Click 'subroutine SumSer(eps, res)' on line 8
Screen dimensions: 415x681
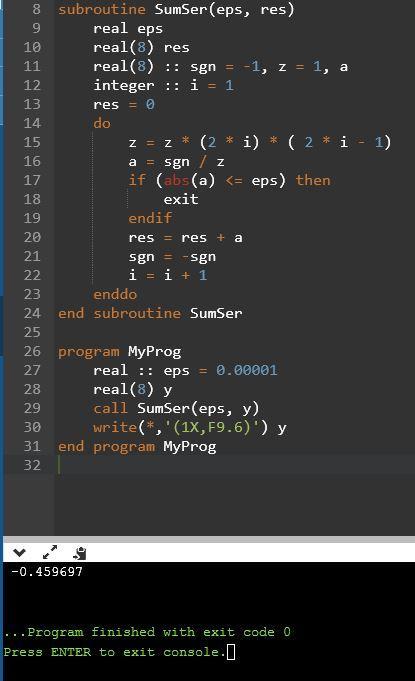176,9
